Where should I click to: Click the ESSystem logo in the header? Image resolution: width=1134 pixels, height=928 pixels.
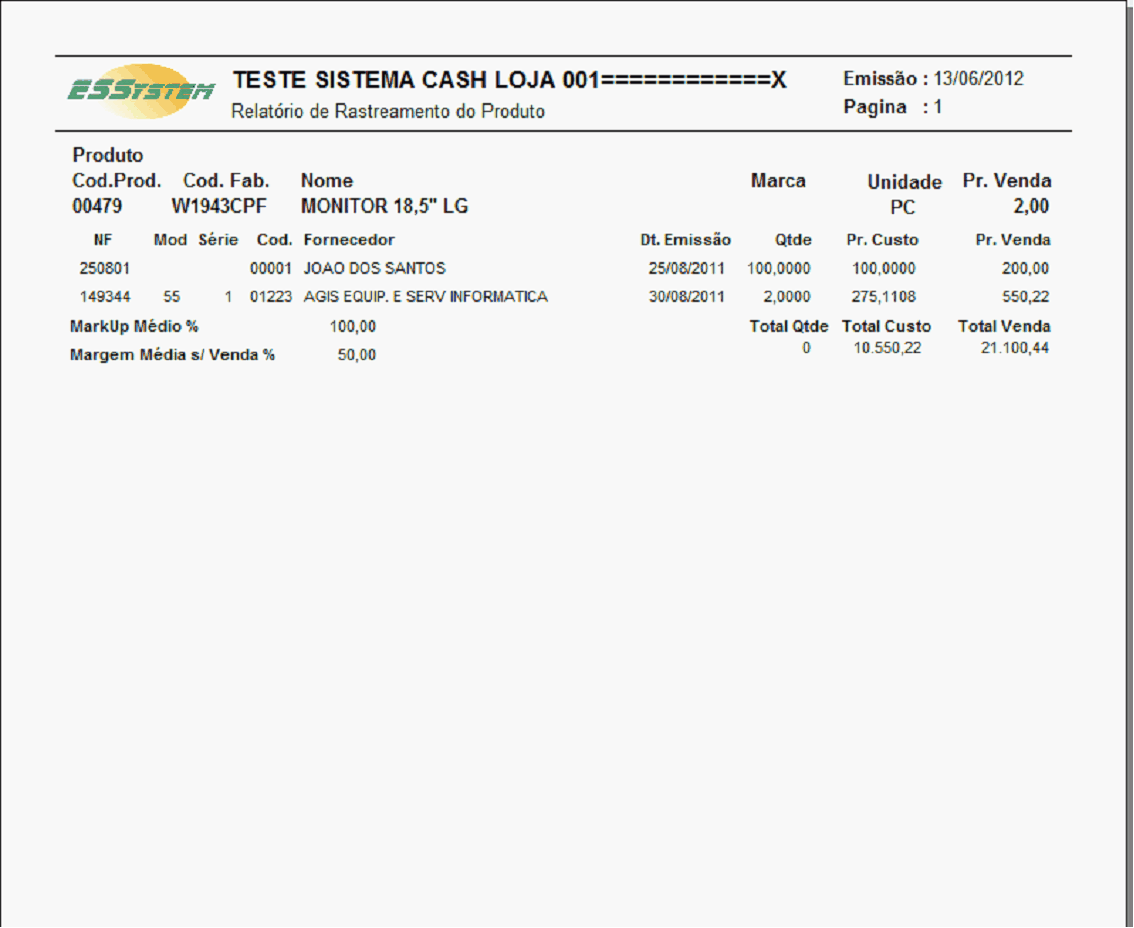(x=140, y=92)
